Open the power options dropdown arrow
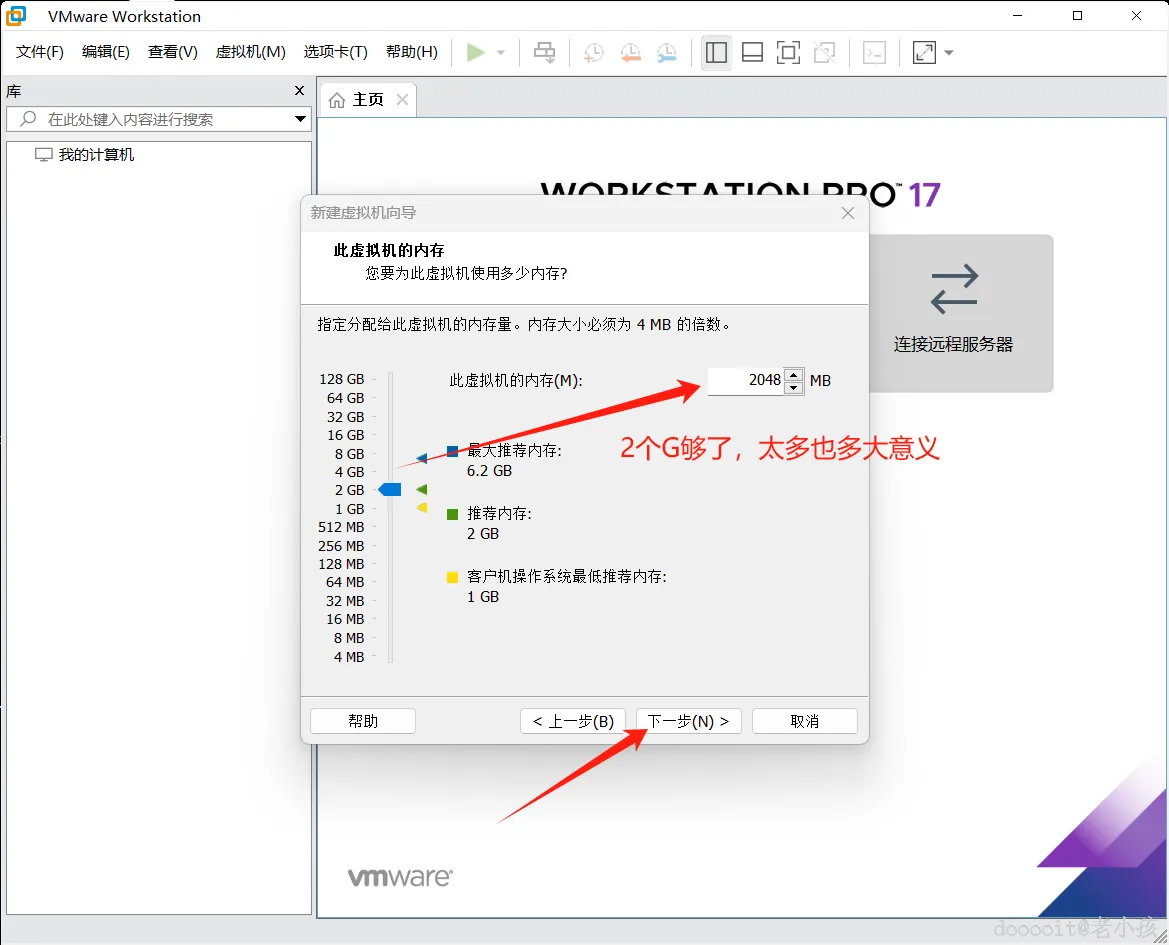1169x945 pixels. [501, 53]
